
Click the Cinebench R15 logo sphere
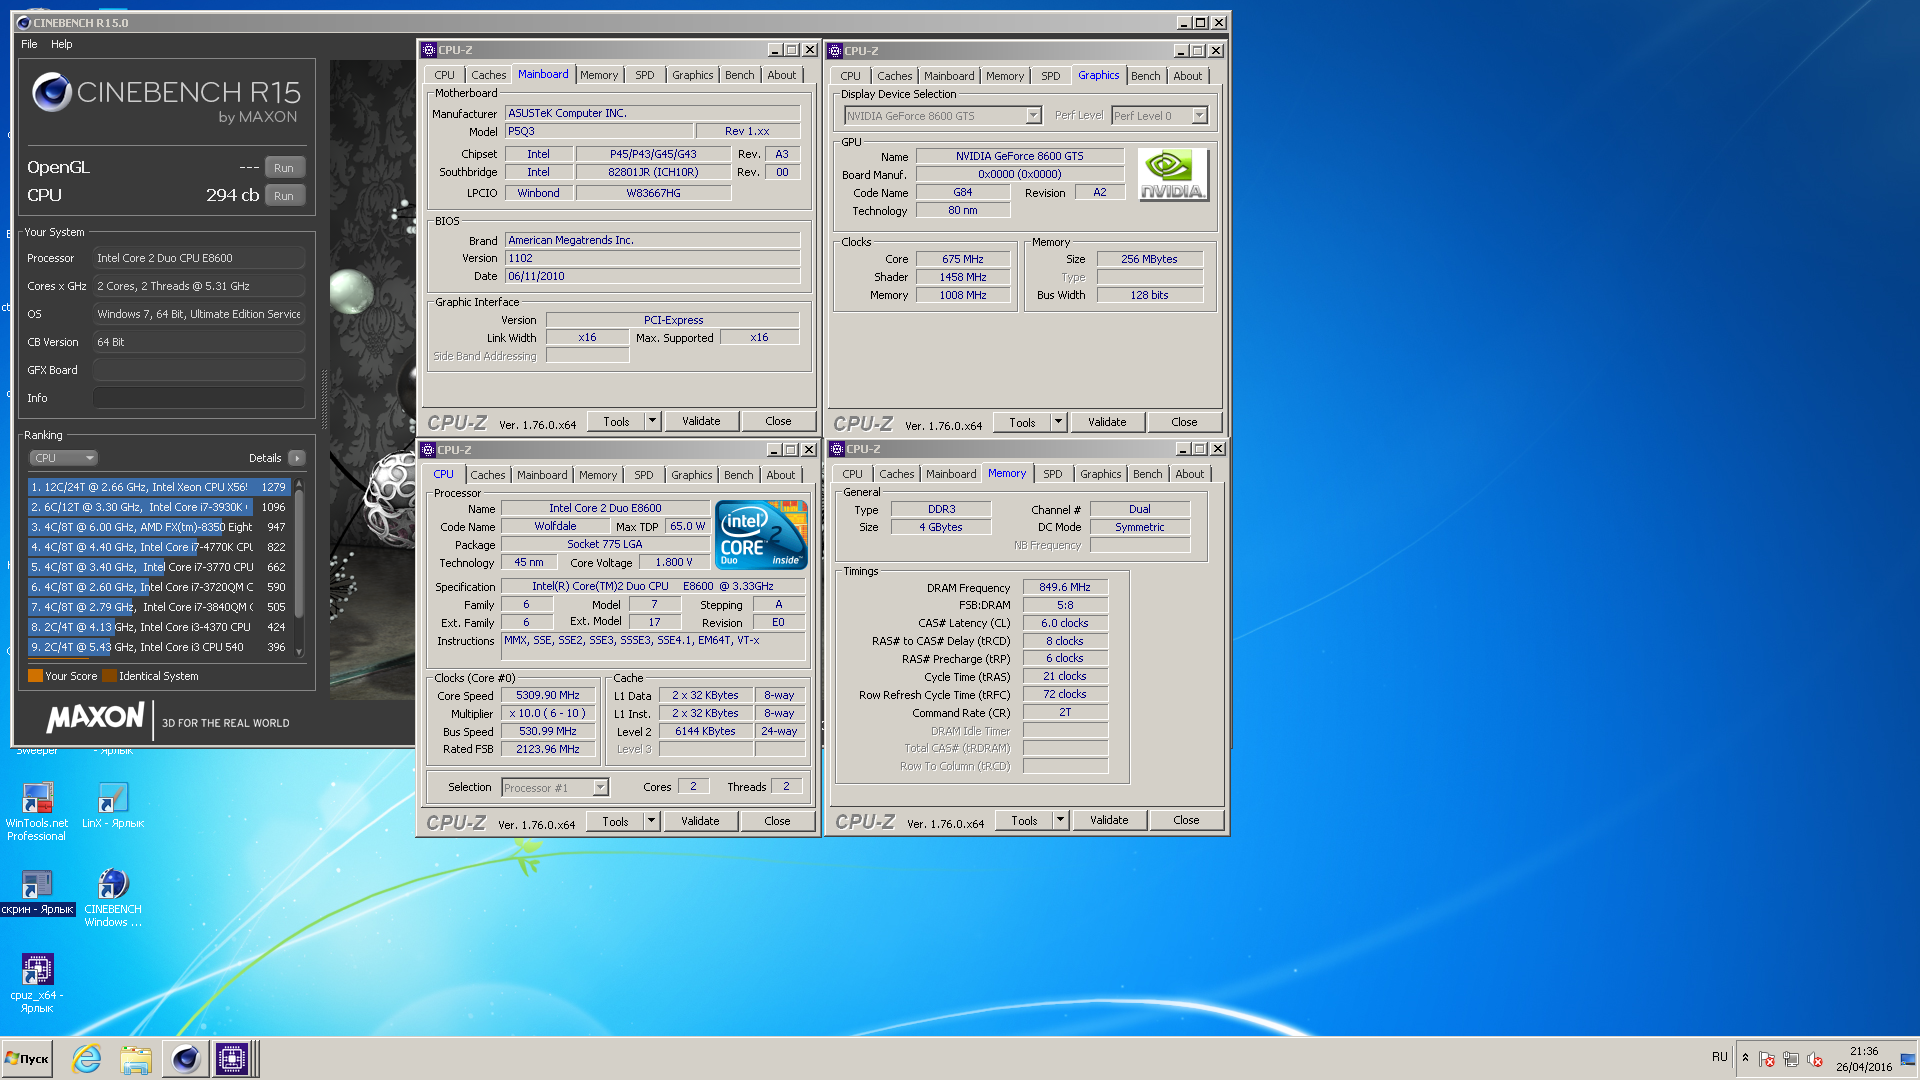[x=51, y=92]
